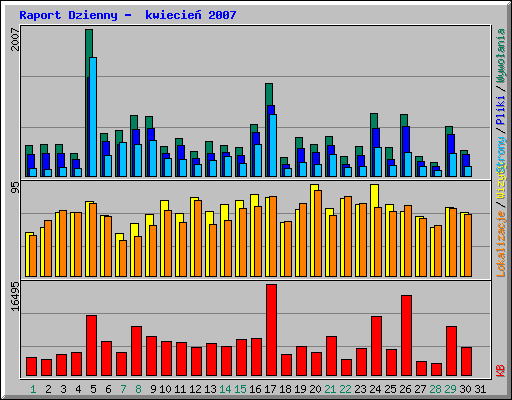Click day label "19" on the x-axis
Screen dimensions: 512x400
click(300, 389)
